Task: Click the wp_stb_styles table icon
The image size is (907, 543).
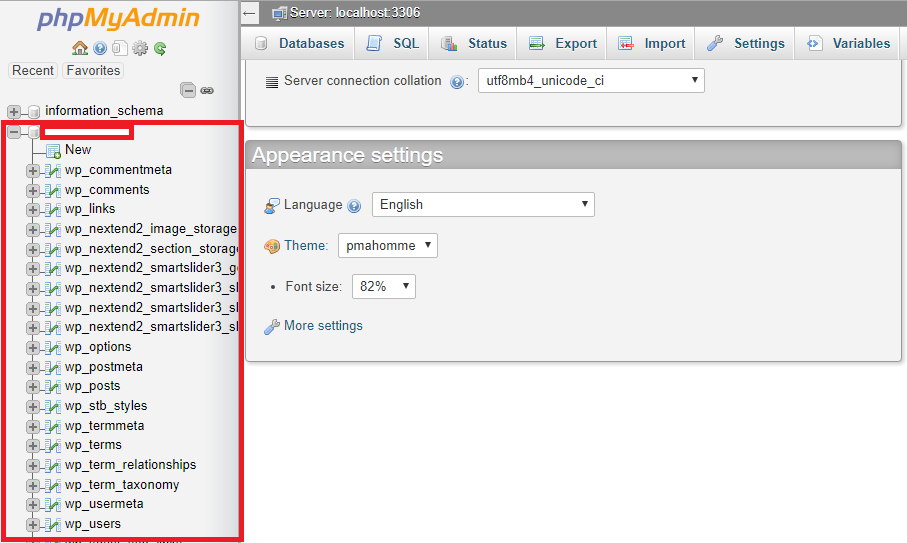Action: [x=53, y=407]
